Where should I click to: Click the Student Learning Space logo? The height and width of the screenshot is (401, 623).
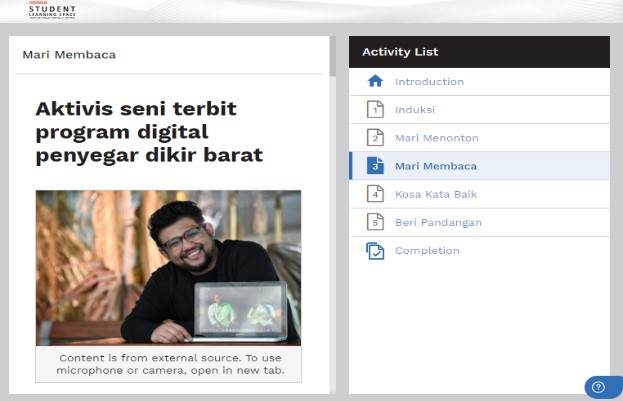tap(52, 10)
